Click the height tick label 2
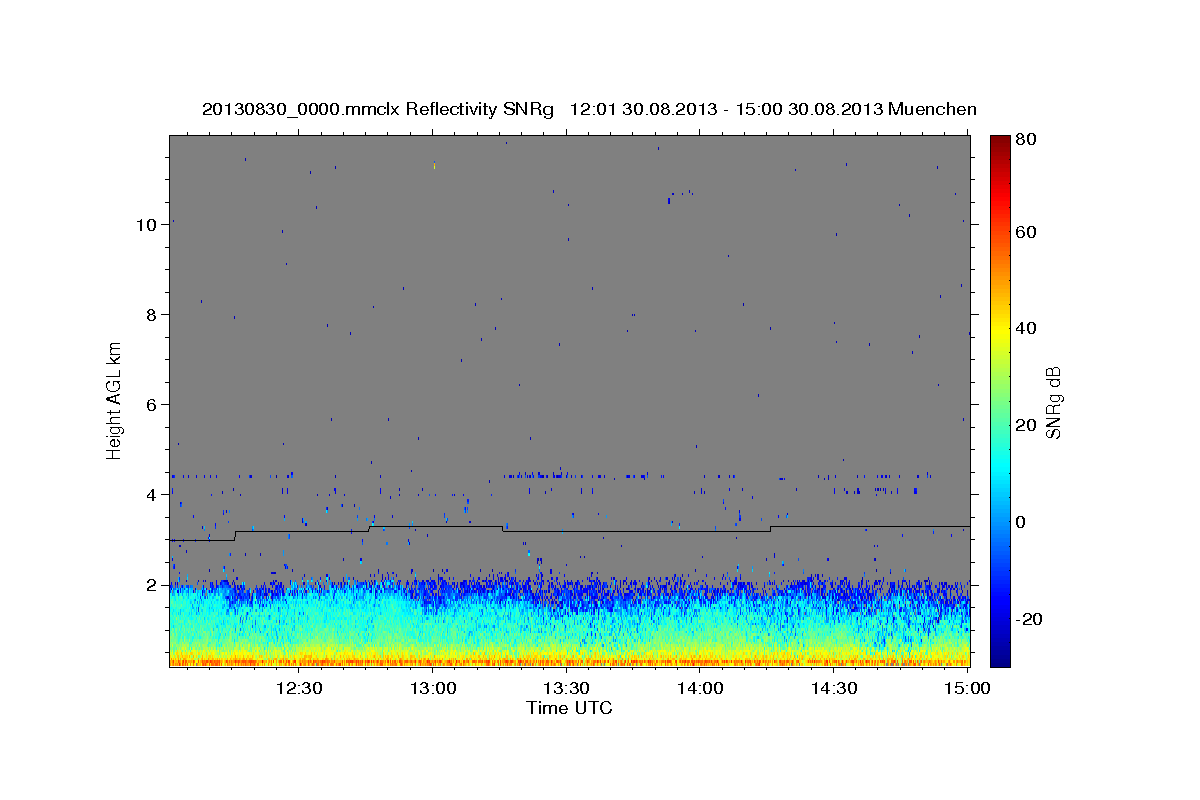The image size is (1200, 800). (152, 585)
